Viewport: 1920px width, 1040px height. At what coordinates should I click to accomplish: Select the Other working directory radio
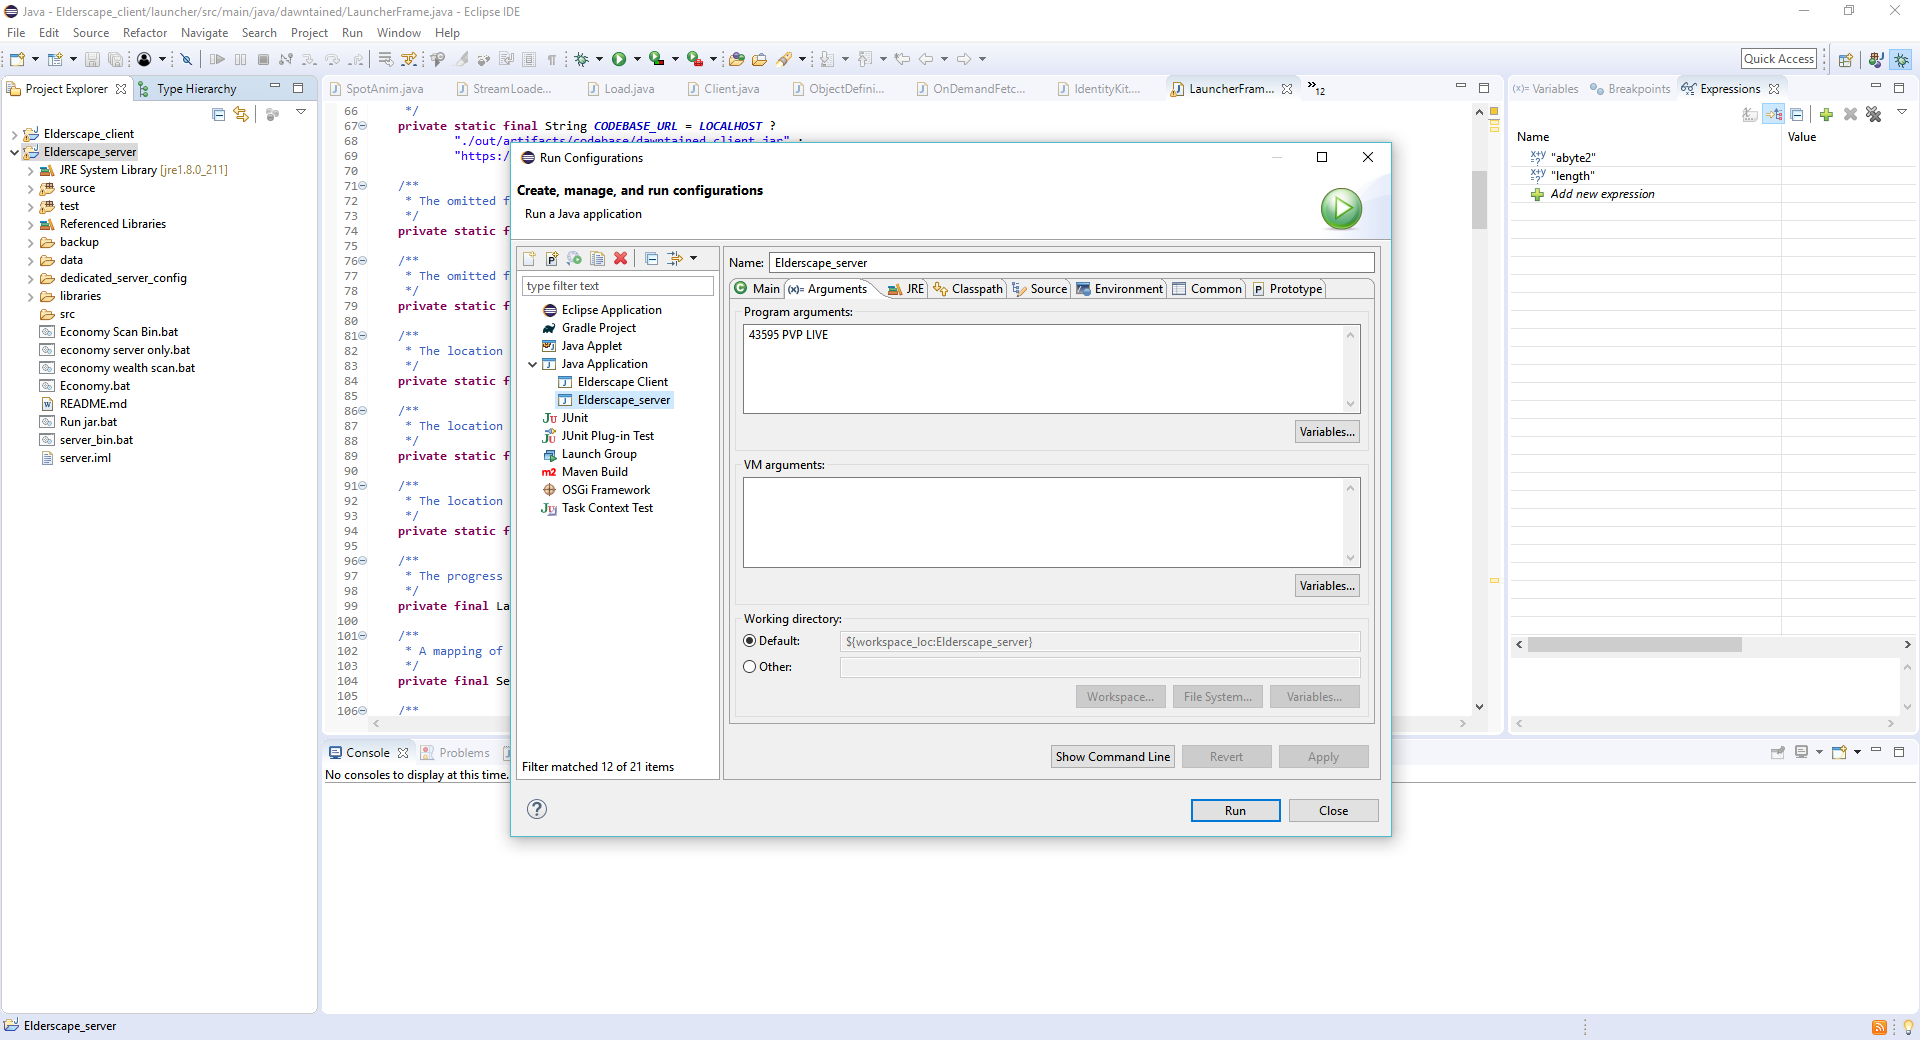pos(750,667)
